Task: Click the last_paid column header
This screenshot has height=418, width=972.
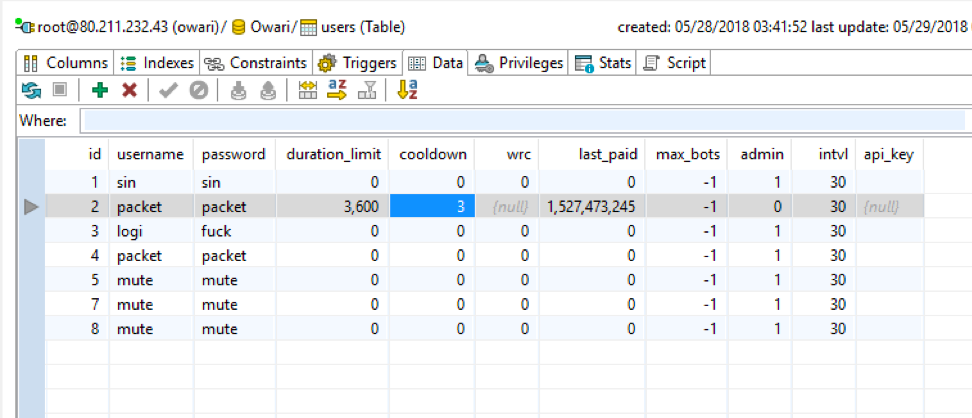Action: tap(606, 155)
